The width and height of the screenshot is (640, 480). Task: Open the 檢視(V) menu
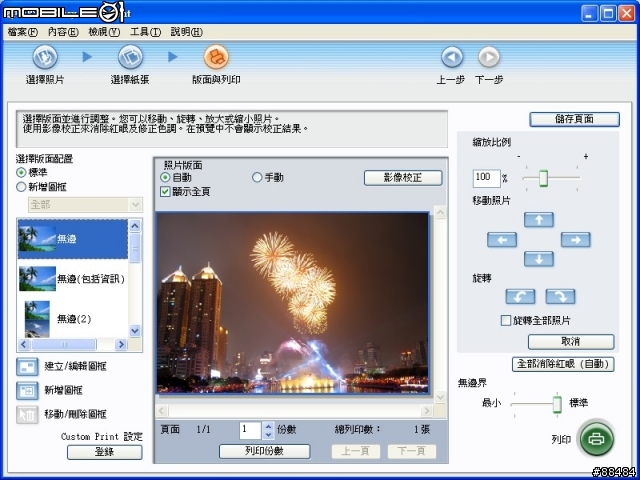[x=104, y=32]
